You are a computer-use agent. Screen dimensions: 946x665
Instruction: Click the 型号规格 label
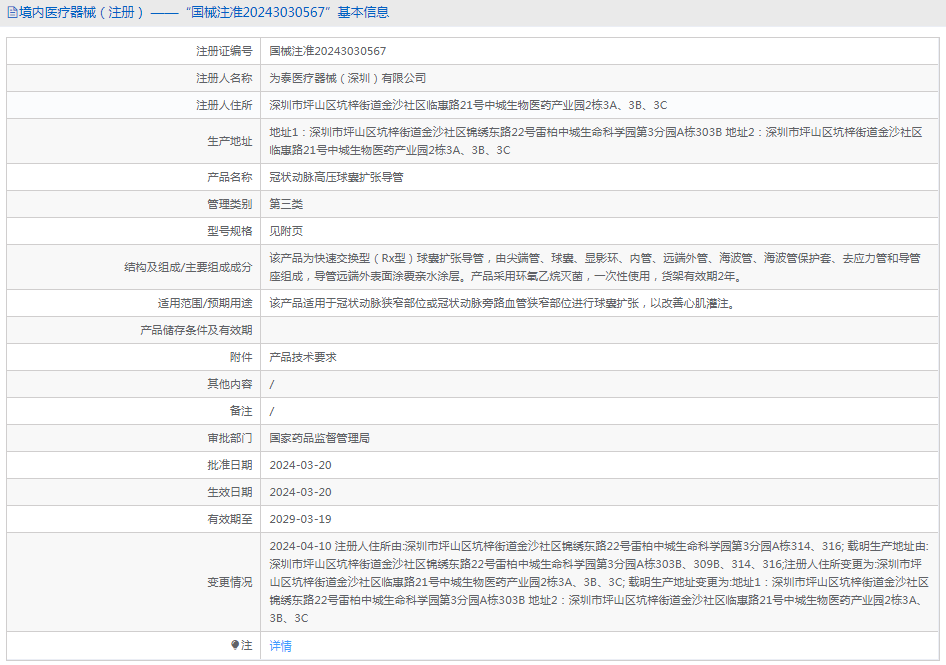(230, 232)
